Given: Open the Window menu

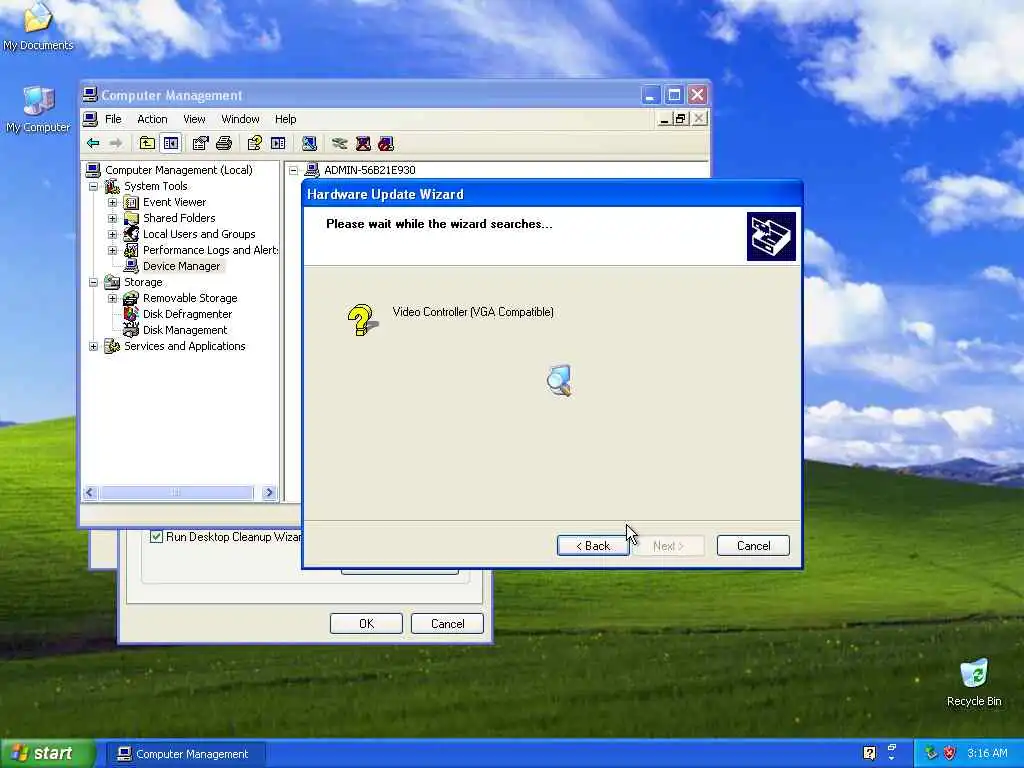Looking at the screenshot, I should pos(240,119).
